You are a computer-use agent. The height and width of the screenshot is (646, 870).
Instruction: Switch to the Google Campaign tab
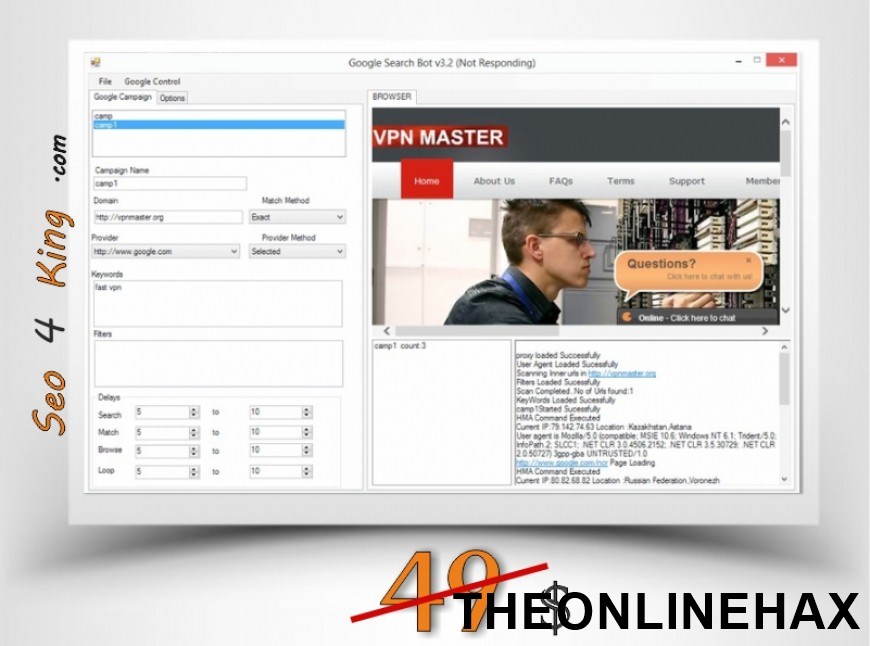pyautogui.click(x=123, y=97)
